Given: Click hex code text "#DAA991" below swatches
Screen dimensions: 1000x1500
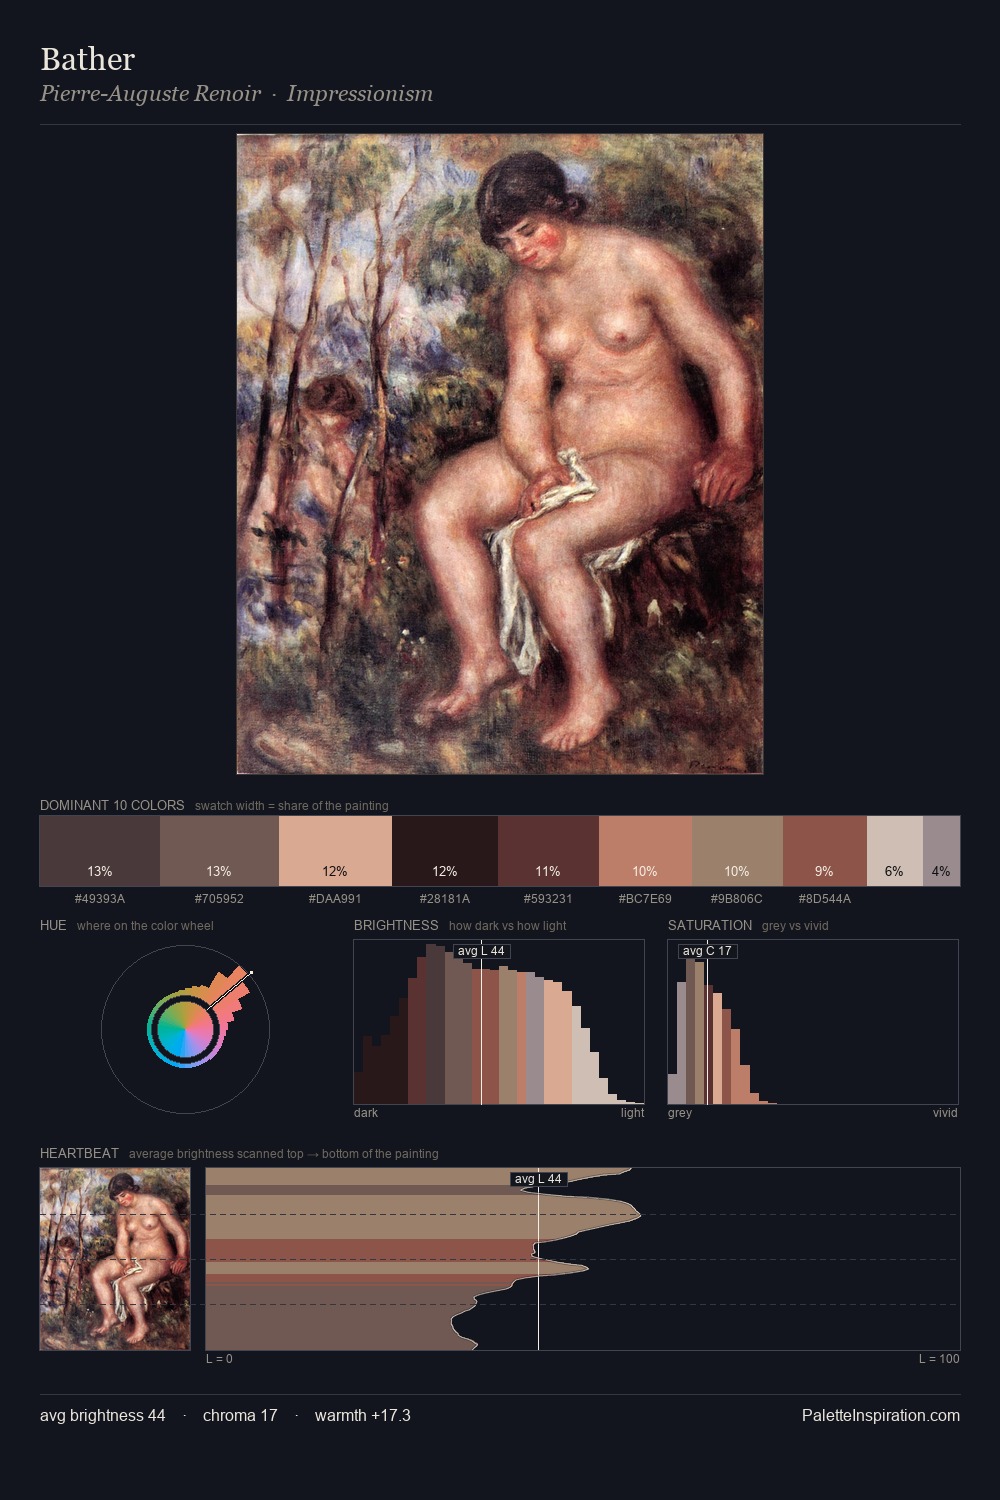Looking at the screenshot, I should (335, 899).
